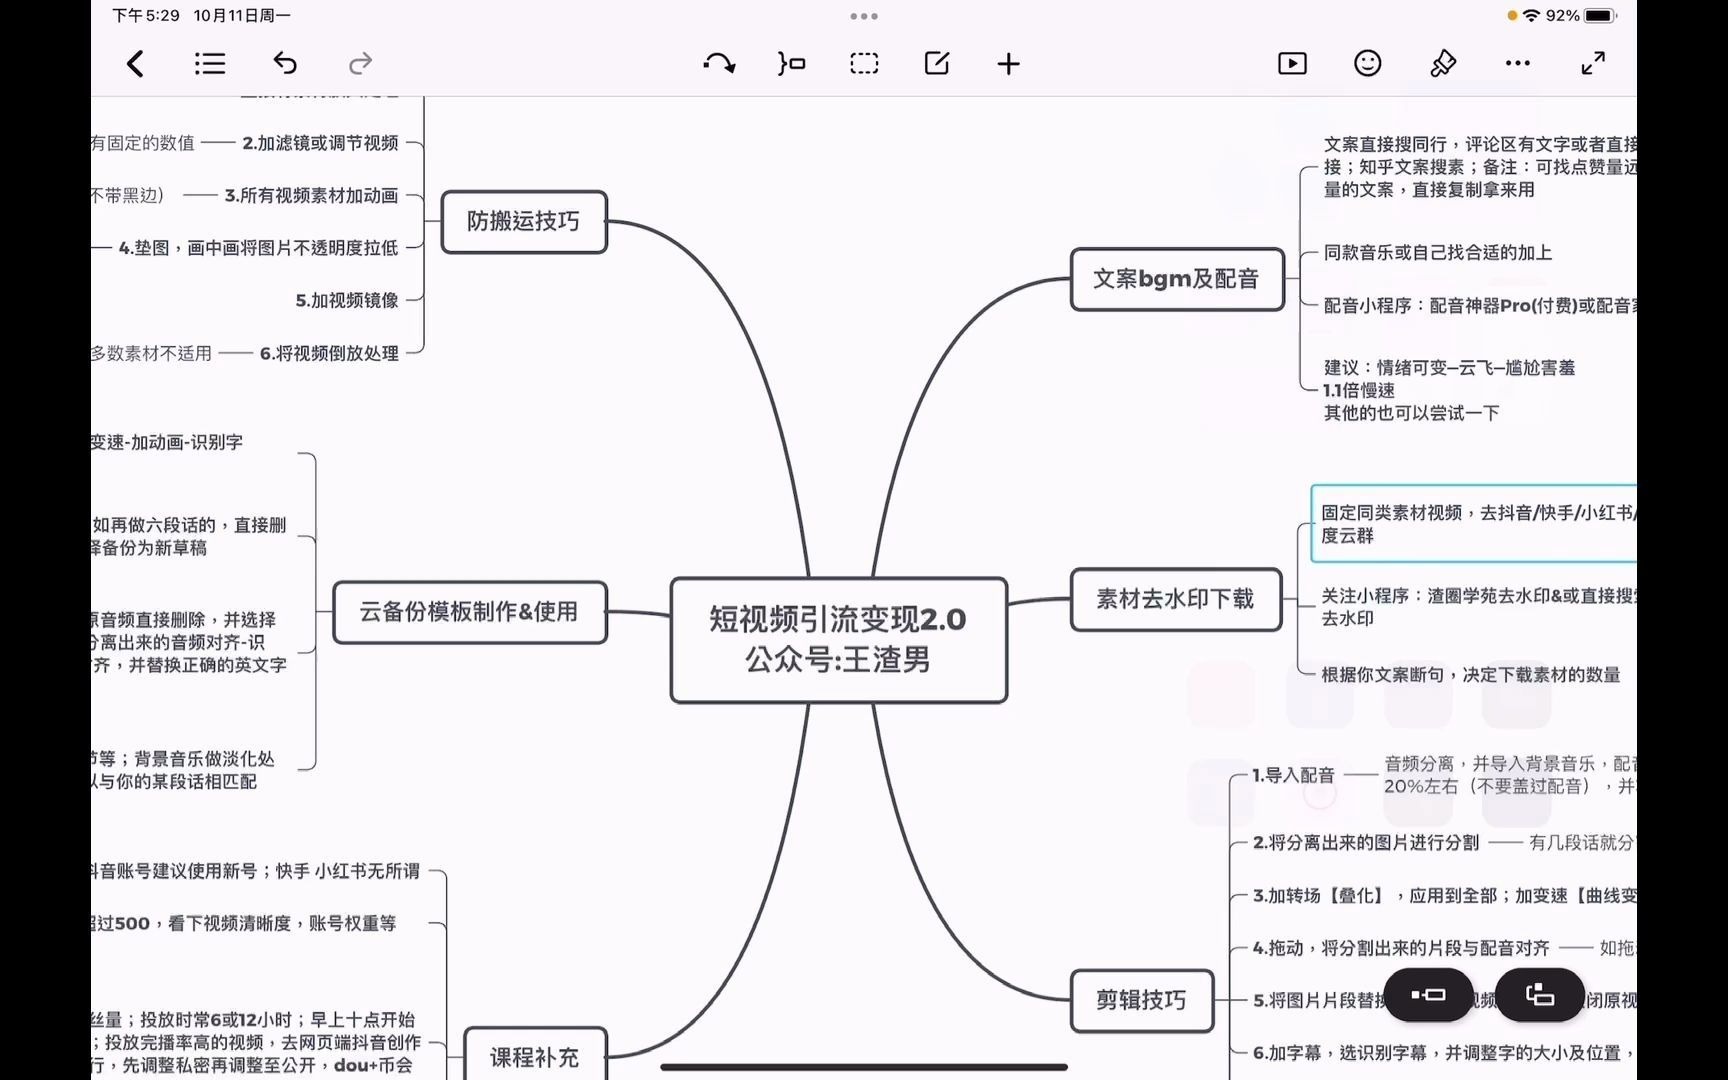Select subtopic 配音小程序：配音神器Pro
This screenshot has width=1728, height=1080.
1480,306
